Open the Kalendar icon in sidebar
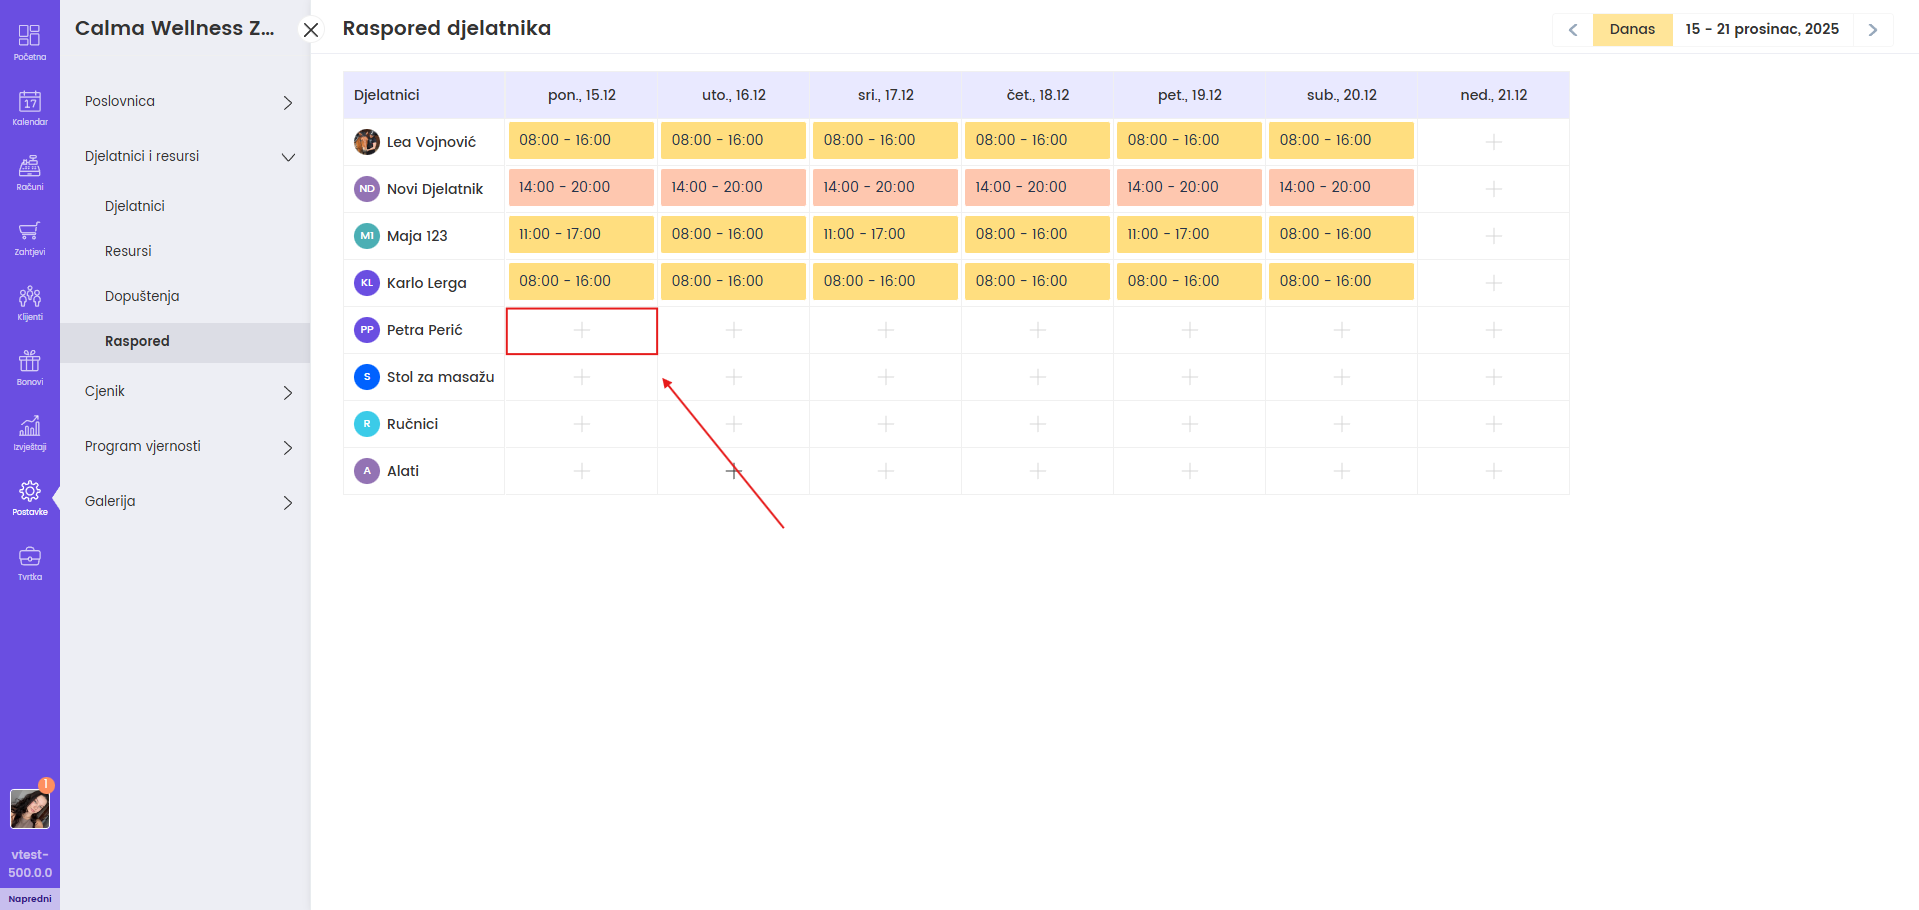This screenshot has width=1919, height=910. click(x=30, y=107)
